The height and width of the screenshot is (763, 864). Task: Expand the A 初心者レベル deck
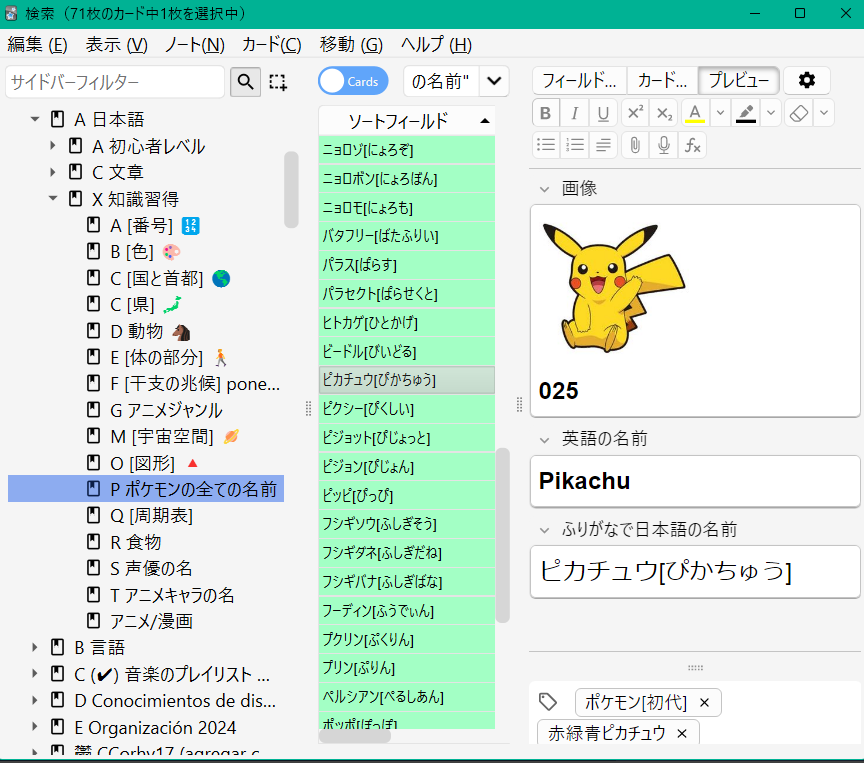53,145
